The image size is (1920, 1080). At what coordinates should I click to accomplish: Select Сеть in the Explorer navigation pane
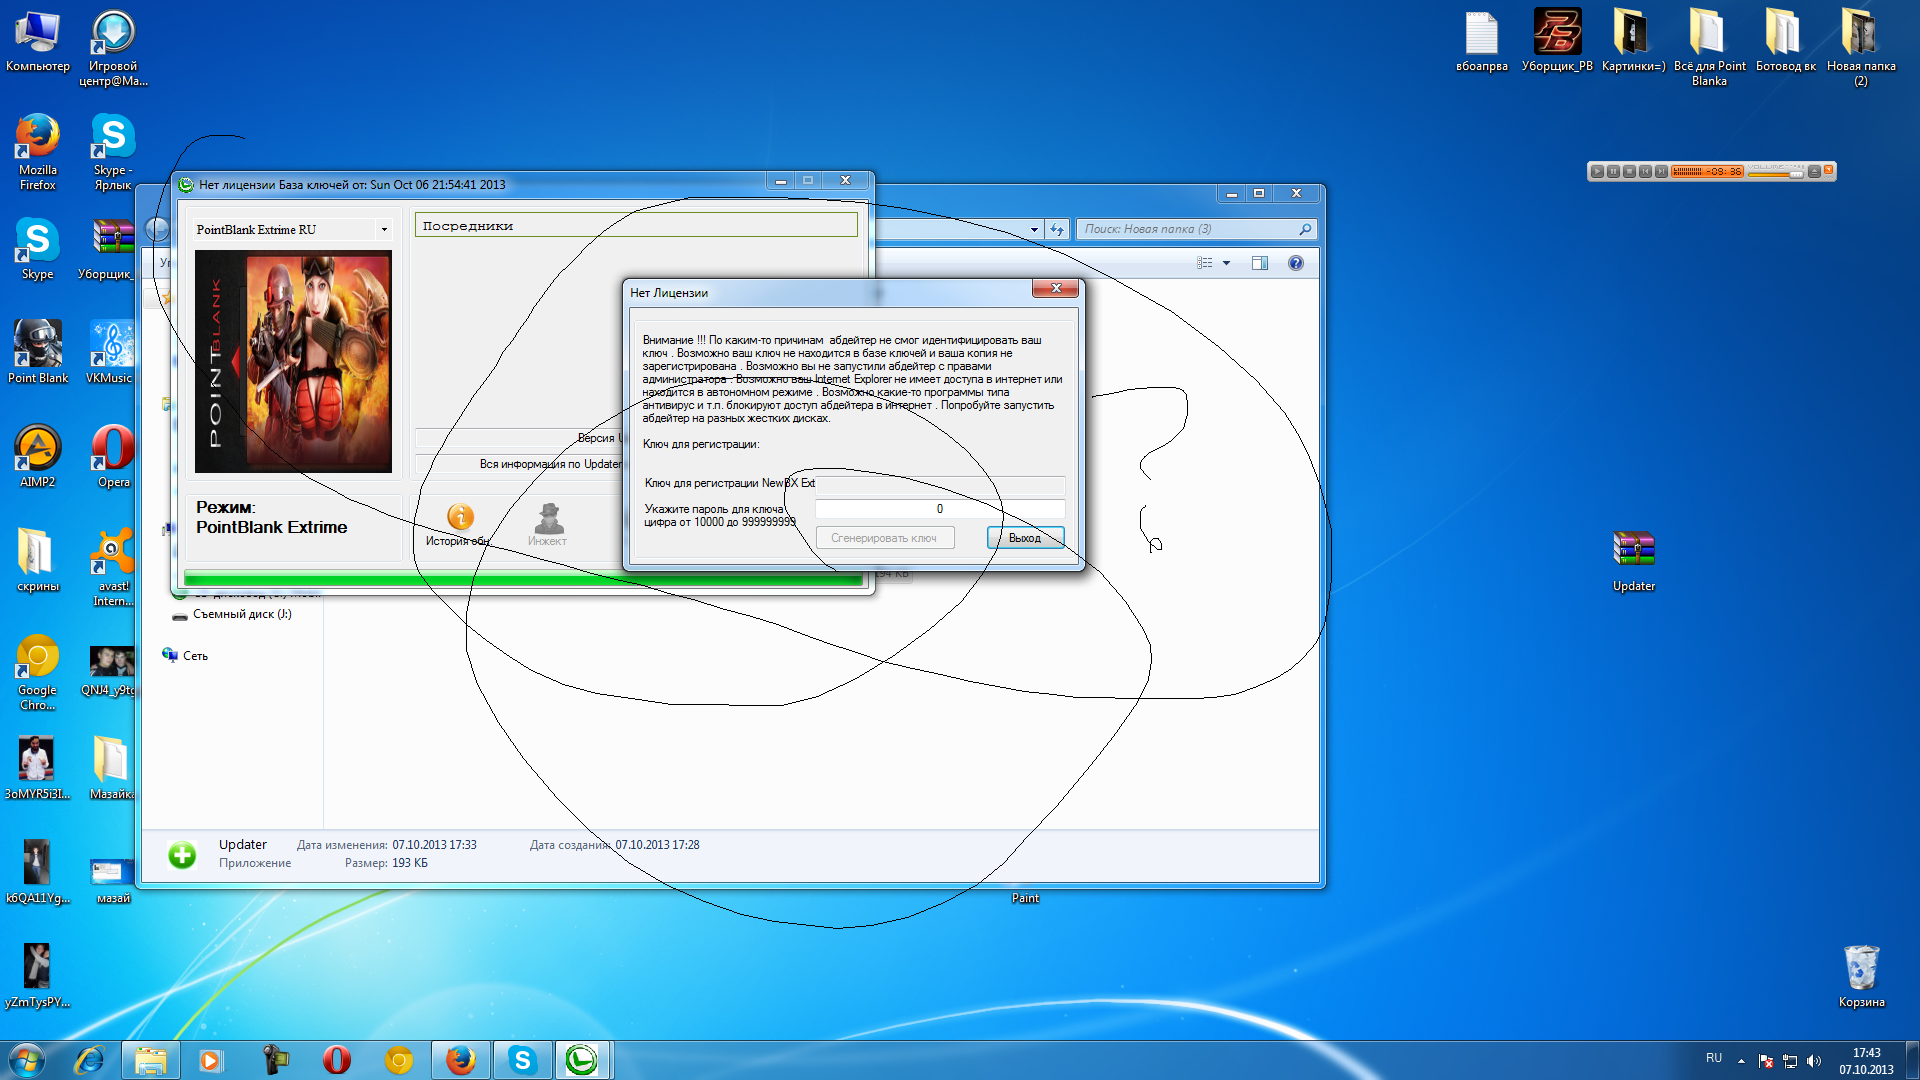195,656
